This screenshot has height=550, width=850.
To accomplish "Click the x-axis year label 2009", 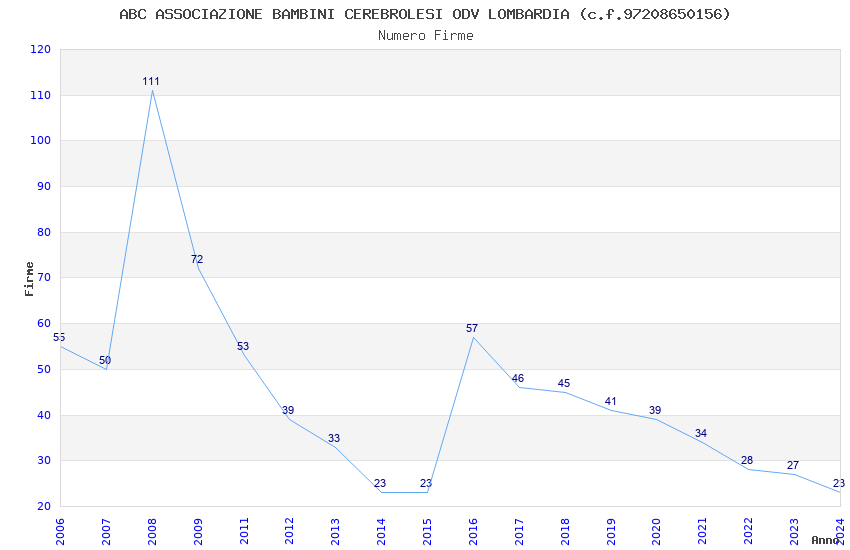I will pos(198,532).
